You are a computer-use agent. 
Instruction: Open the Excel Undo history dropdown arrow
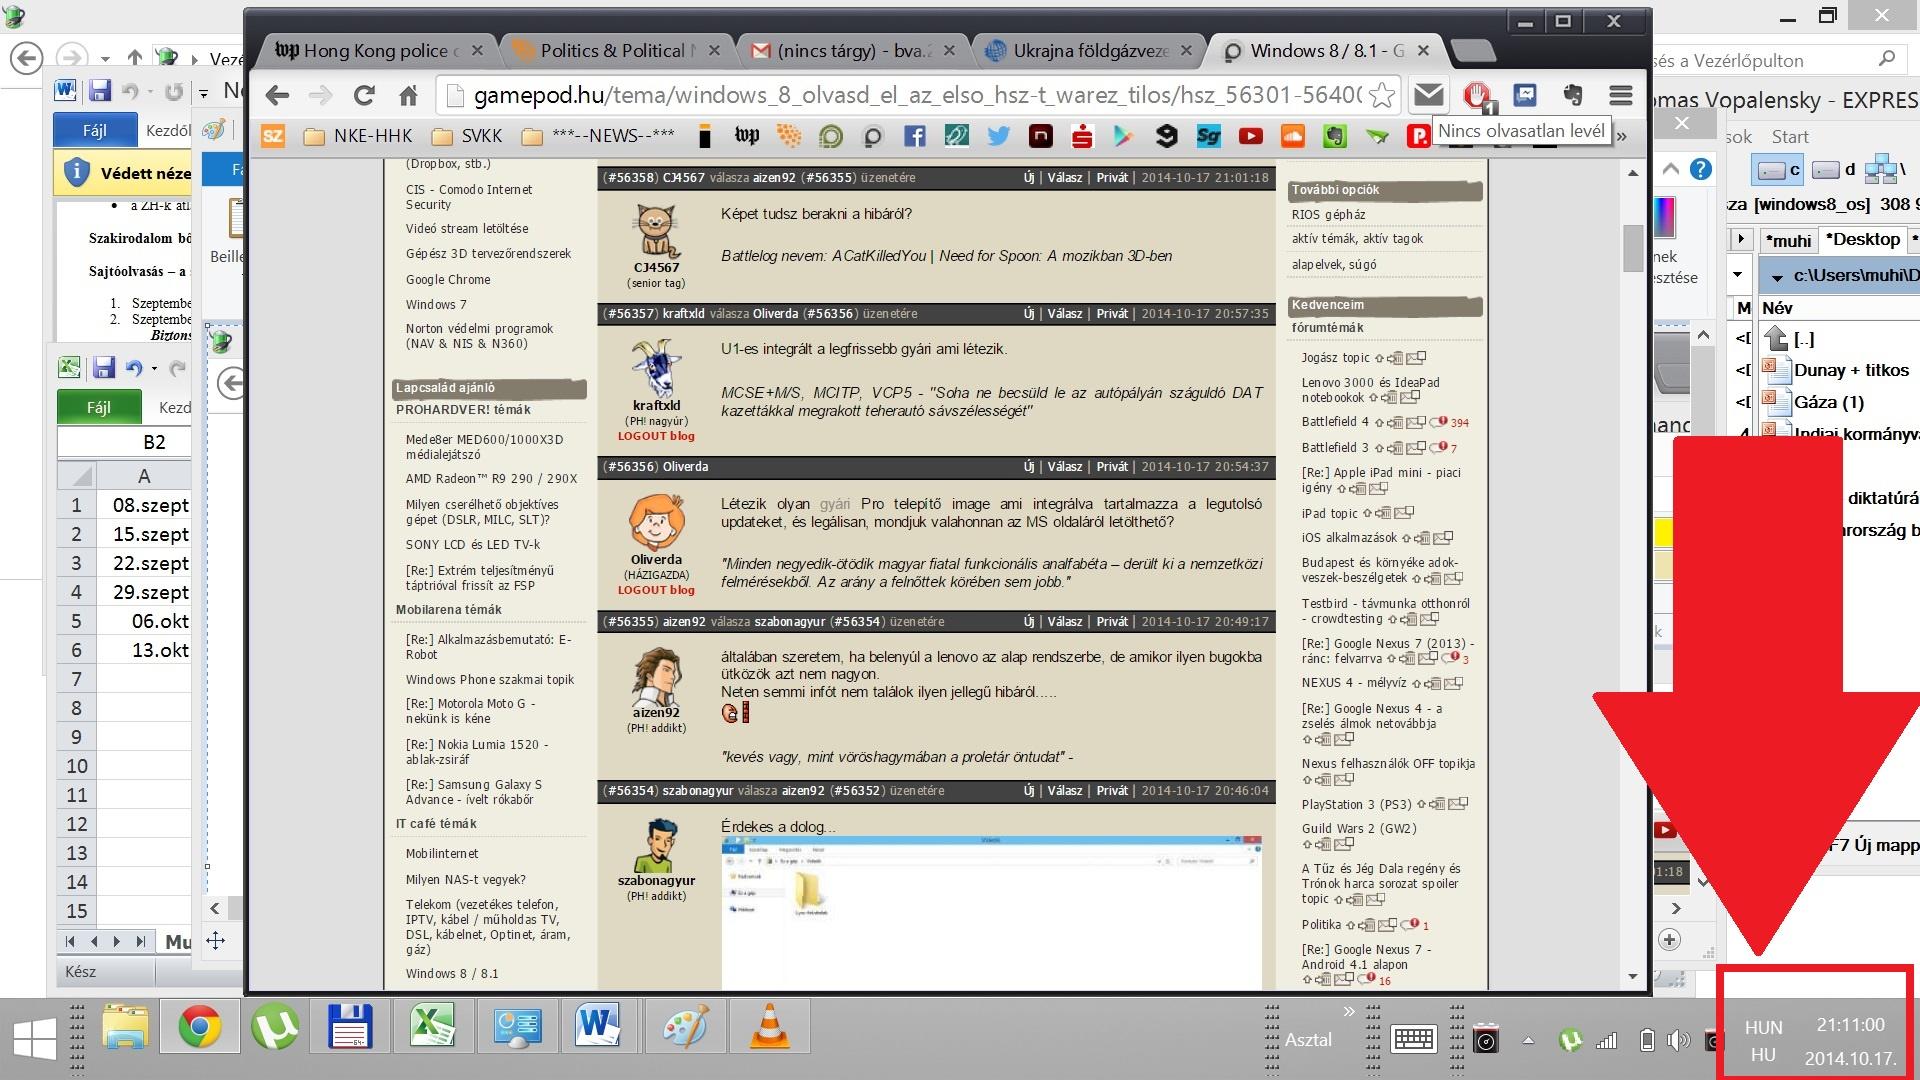pos(154,369)
